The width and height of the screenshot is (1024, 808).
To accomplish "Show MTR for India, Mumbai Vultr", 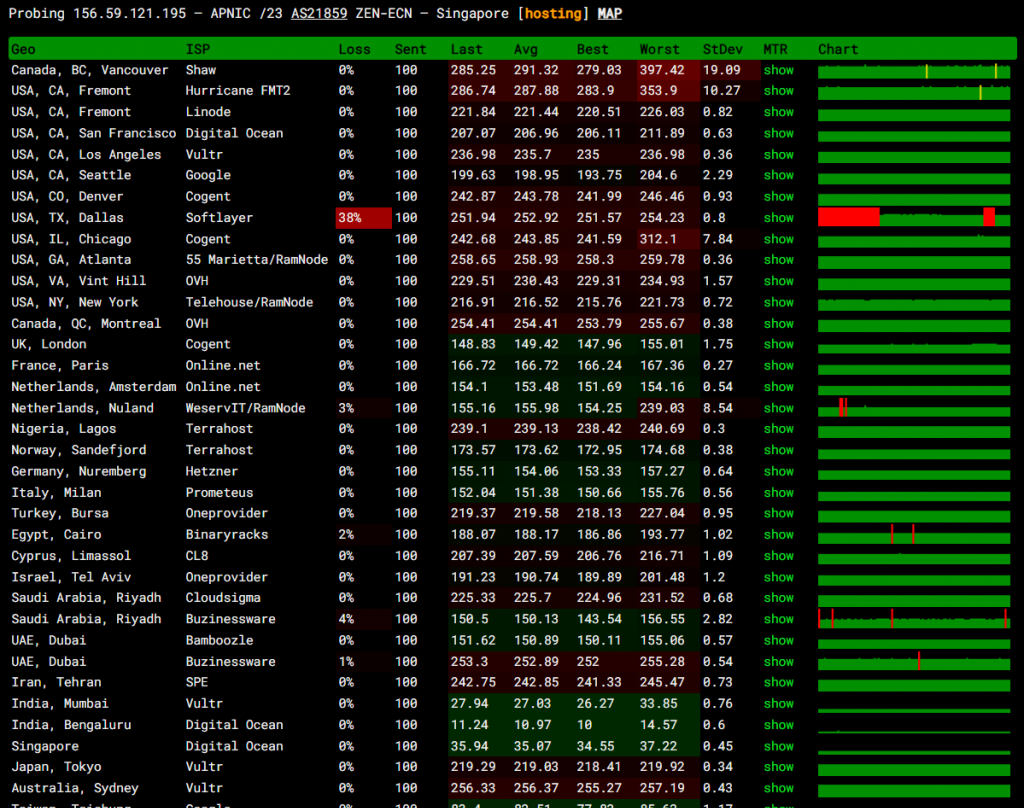I will (778, 704).
